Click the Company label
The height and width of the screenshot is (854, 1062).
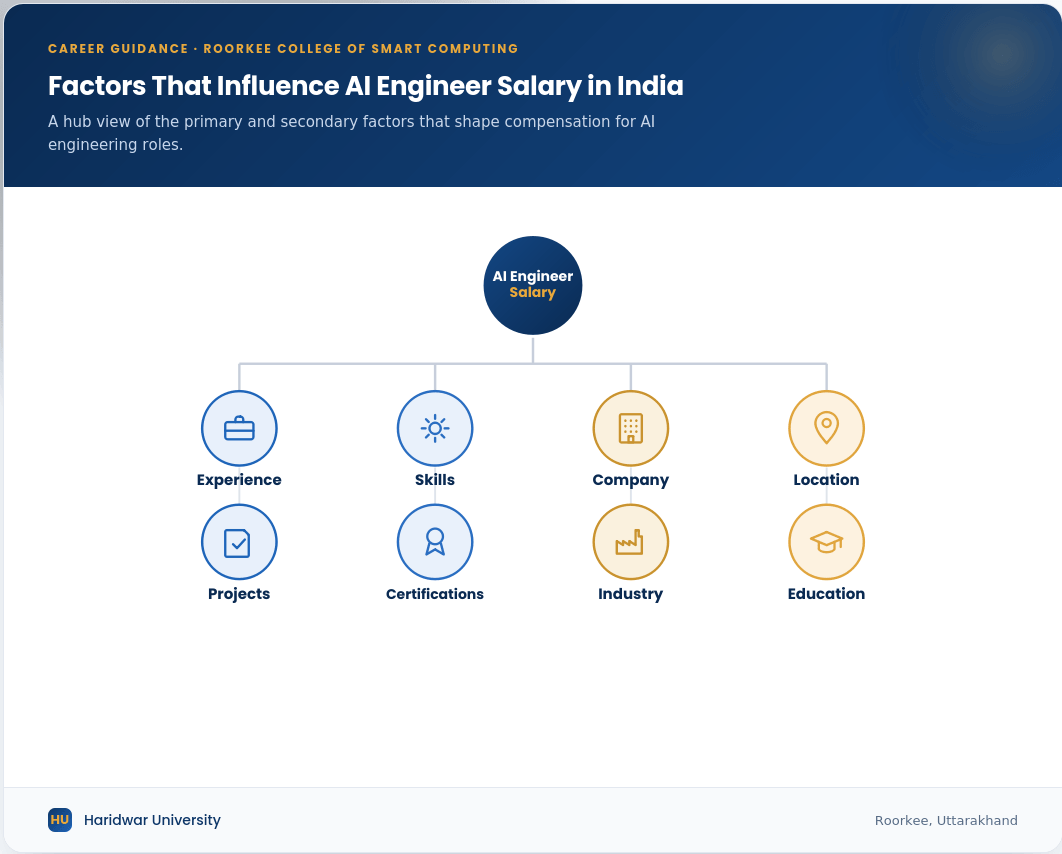pos(631,480)
